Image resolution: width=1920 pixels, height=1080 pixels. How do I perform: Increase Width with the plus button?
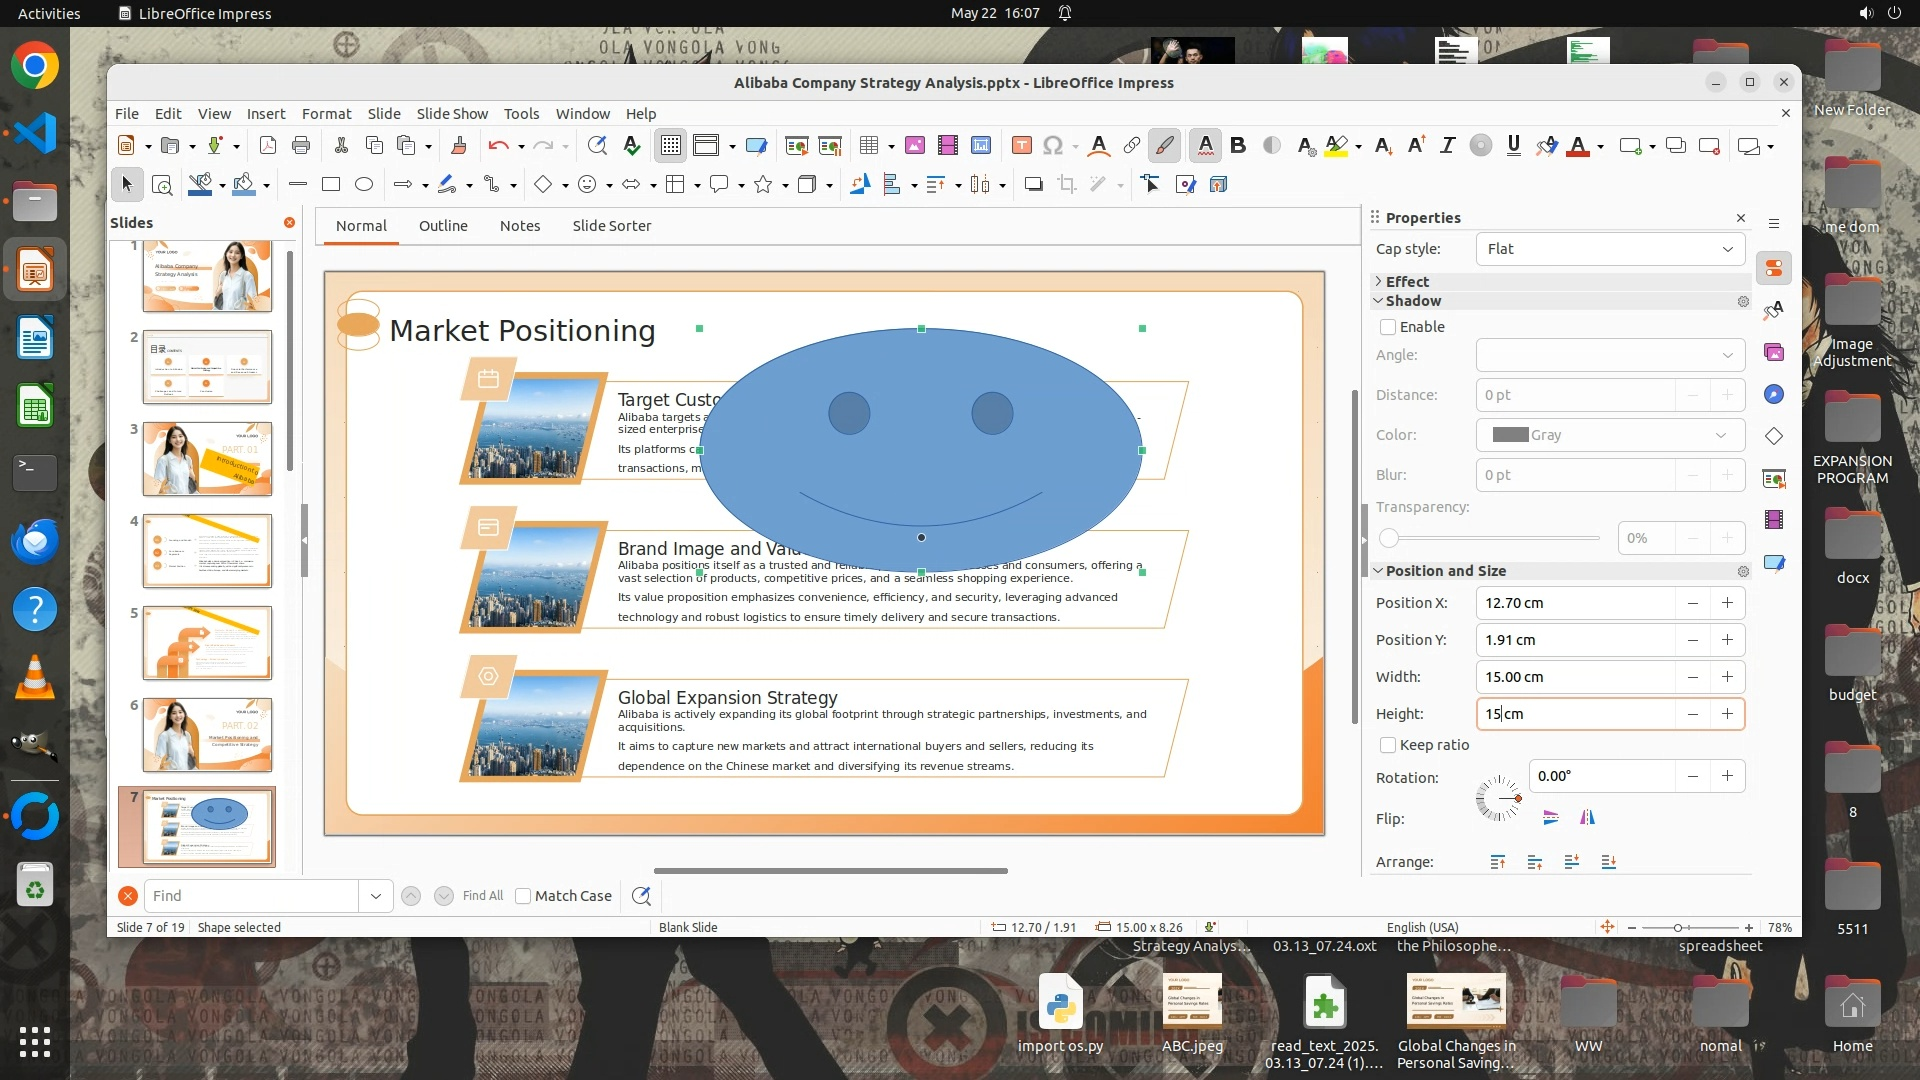[x=1727, y=677]
